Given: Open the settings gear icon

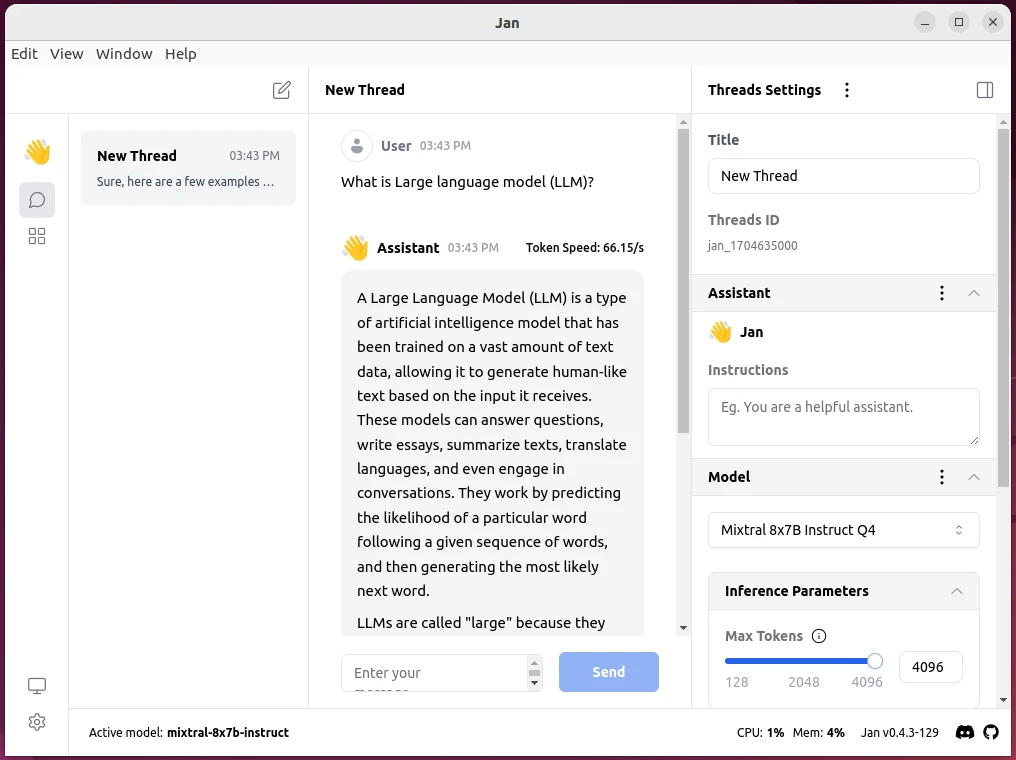Looking at the screenshot, I should tap(37, 722).
